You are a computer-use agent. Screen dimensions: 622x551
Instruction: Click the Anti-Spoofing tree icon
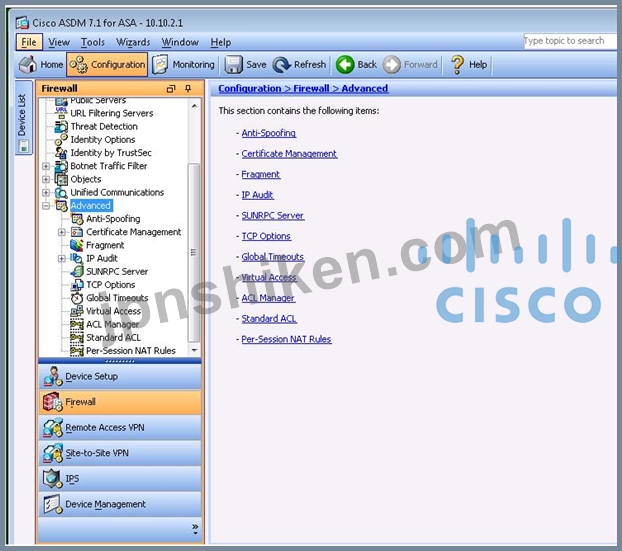tap(77, 219)
